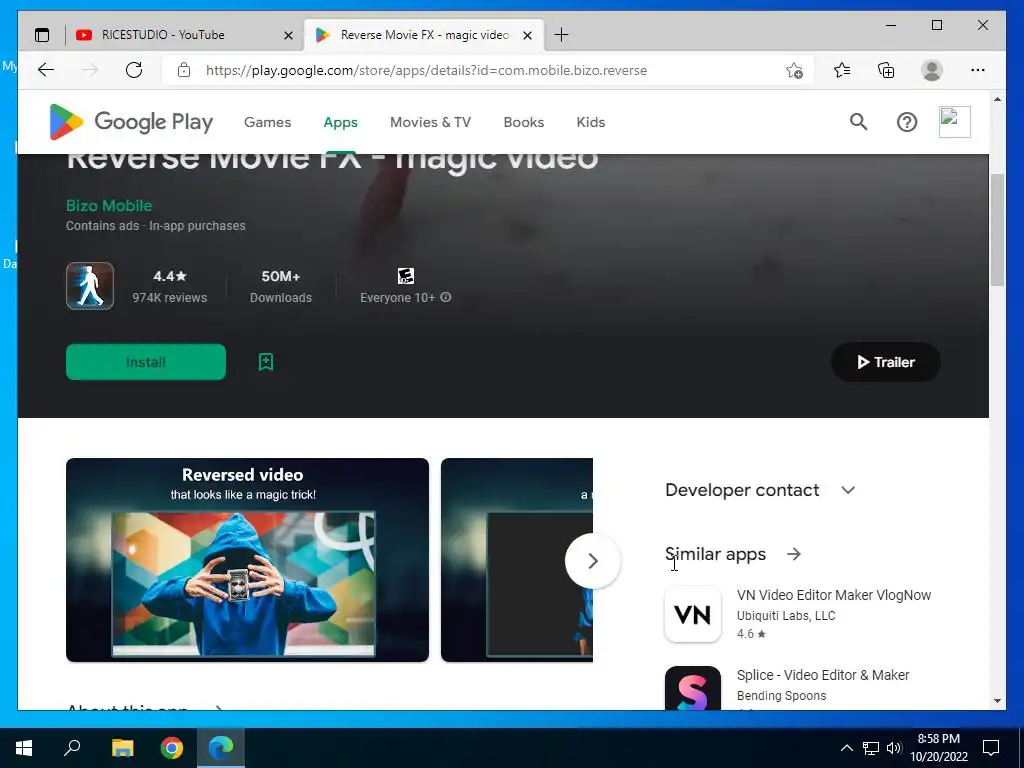
Task: Click the Similar apps heading
Action: [x=715, y=554]
